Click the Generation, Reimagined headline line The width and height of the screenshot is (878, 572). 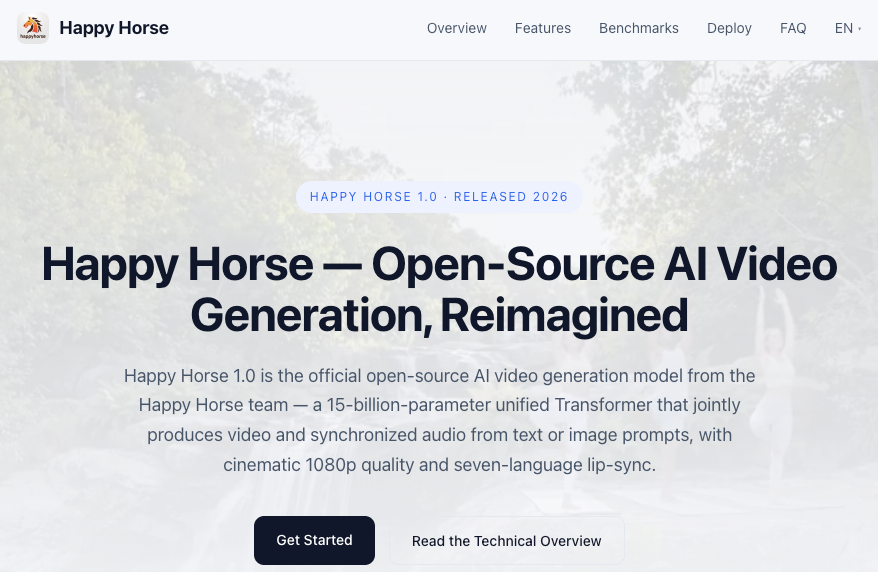coord(439,315)
